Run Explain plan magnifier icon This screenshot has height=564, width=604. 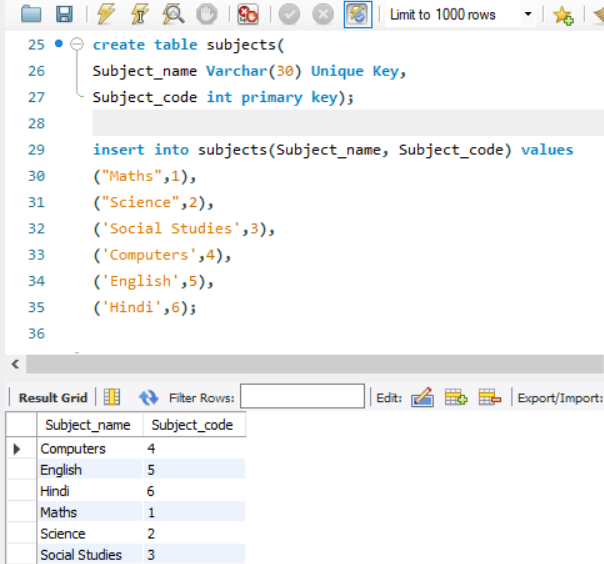click(x=173, y=15)
